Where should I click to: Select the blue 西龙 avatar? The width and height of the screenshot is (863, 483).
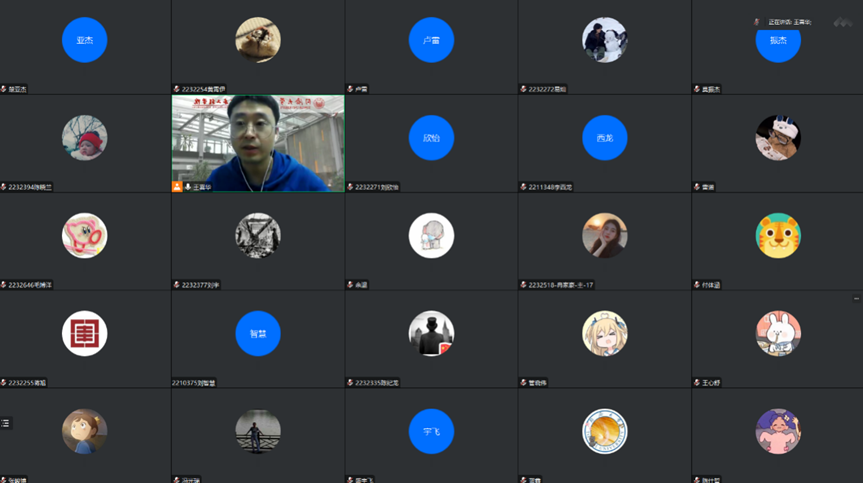604,138
